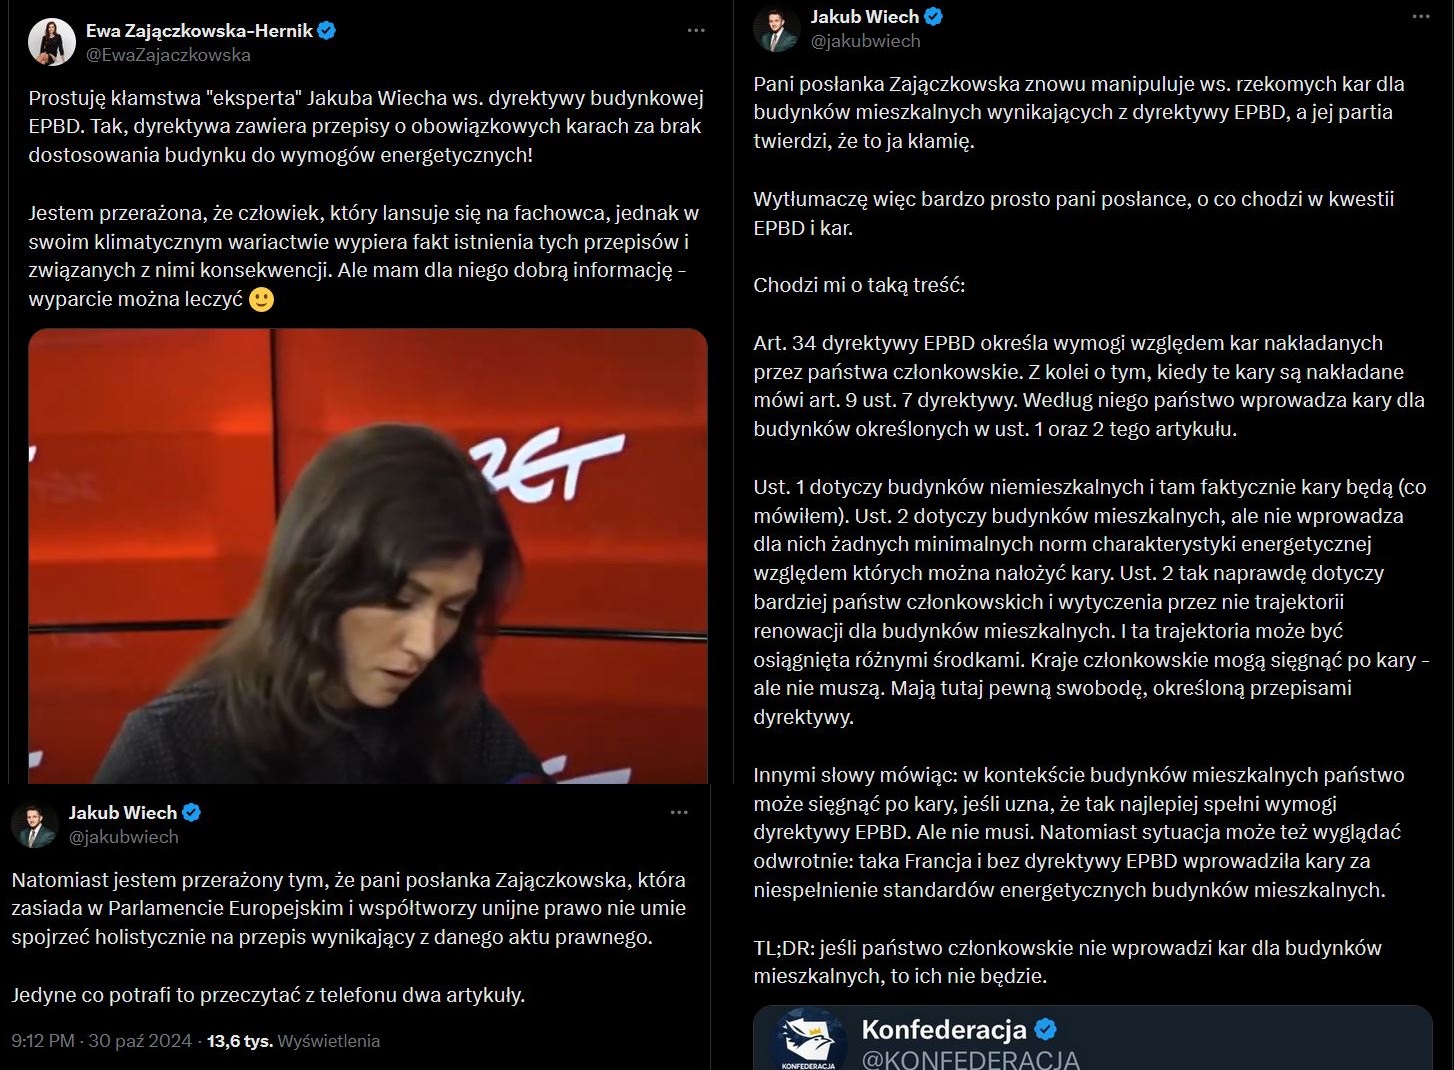View the 13,6 tys. Wyświetlenia count
Viewport: 1454px width, 1070px height.
pyautogui.click(x=293, y=1040)
